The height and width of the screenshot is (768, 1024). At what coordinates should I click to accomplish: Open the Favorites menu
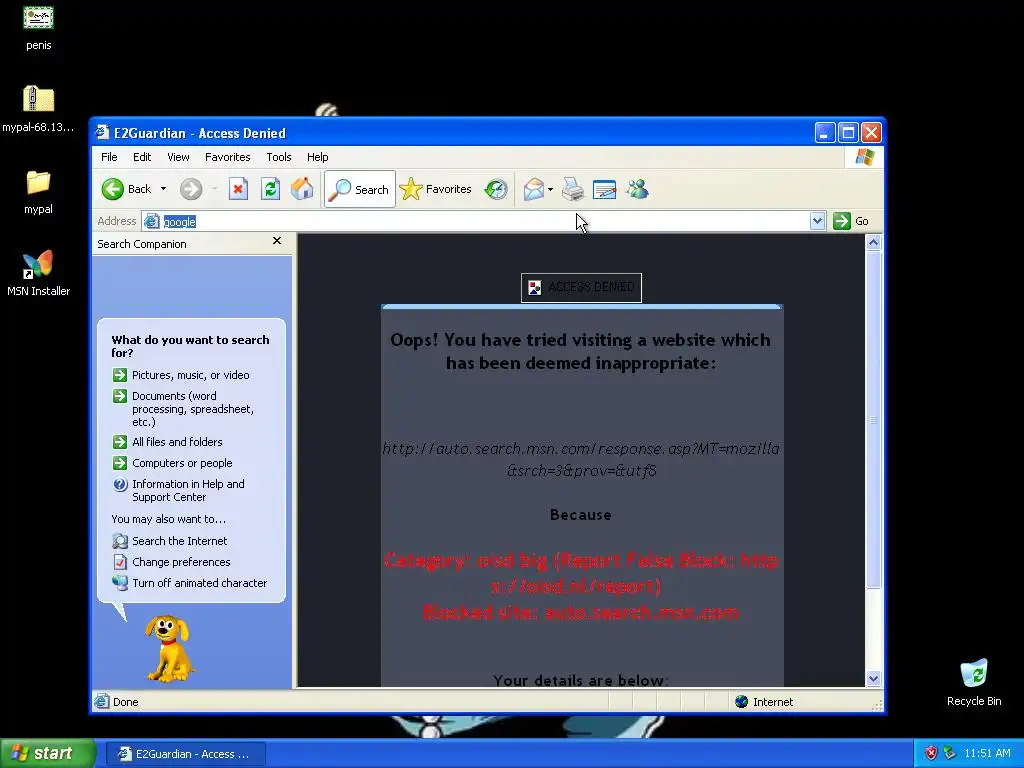(x=227, y=157)
